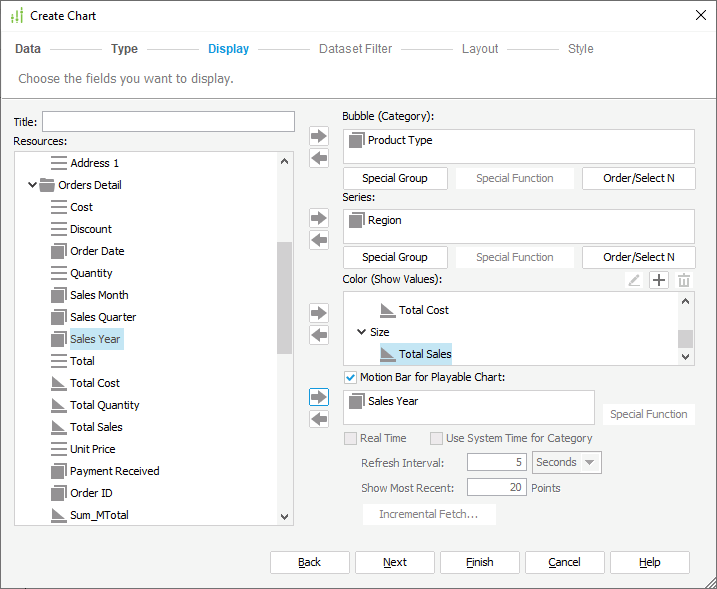This screenshot has height=589, width=717.
Task: Click the remove arrow for Series field
Action: click(x=319, y=240)
